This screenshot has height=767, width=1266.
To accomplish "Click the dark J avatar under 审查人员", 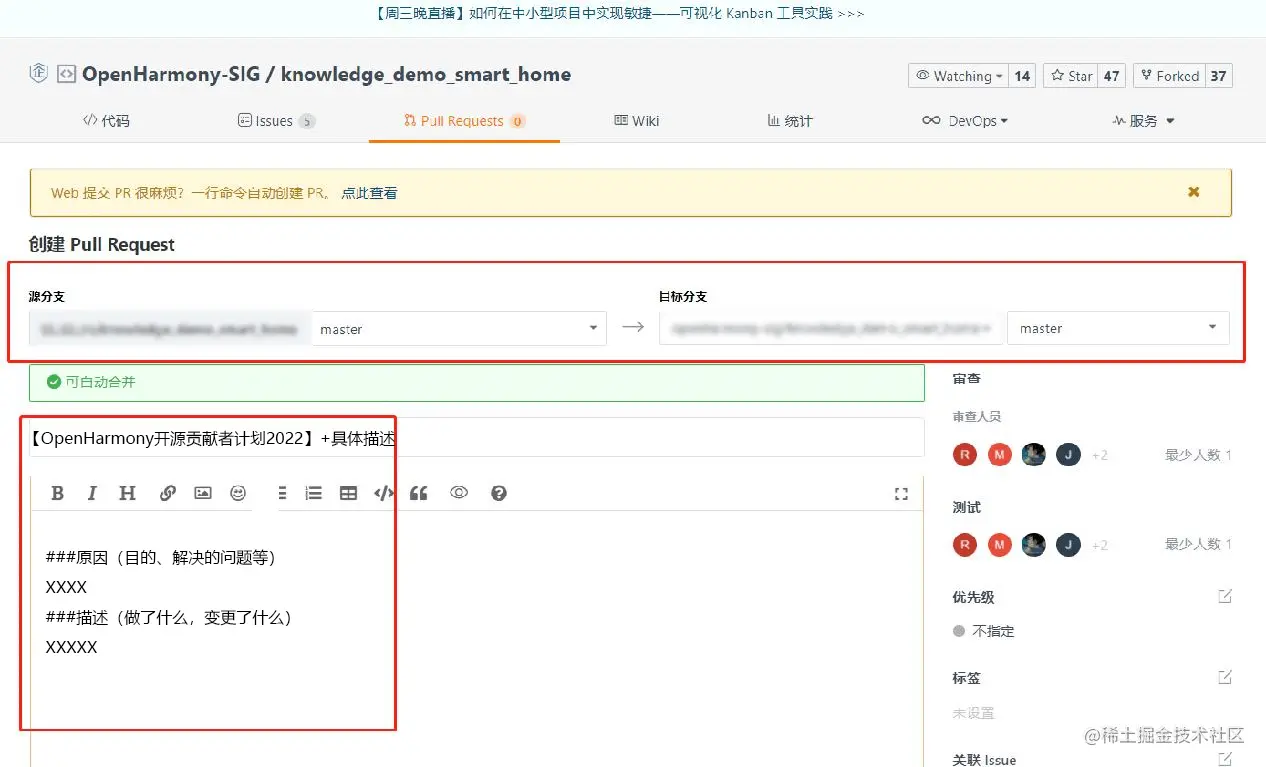I will [1068, 455].
